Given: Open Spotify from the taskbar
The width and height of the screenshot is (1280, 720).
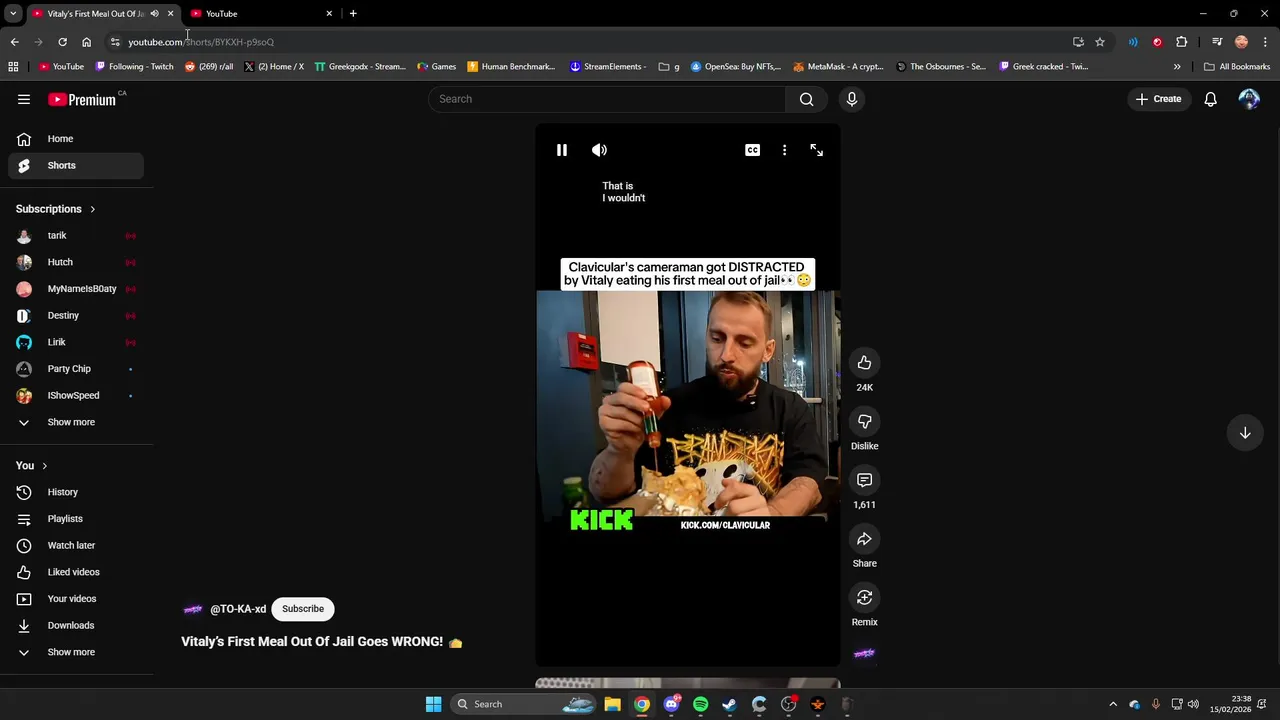Looking at the screenshot, I should pyautogui.click(x=701, y=704).
